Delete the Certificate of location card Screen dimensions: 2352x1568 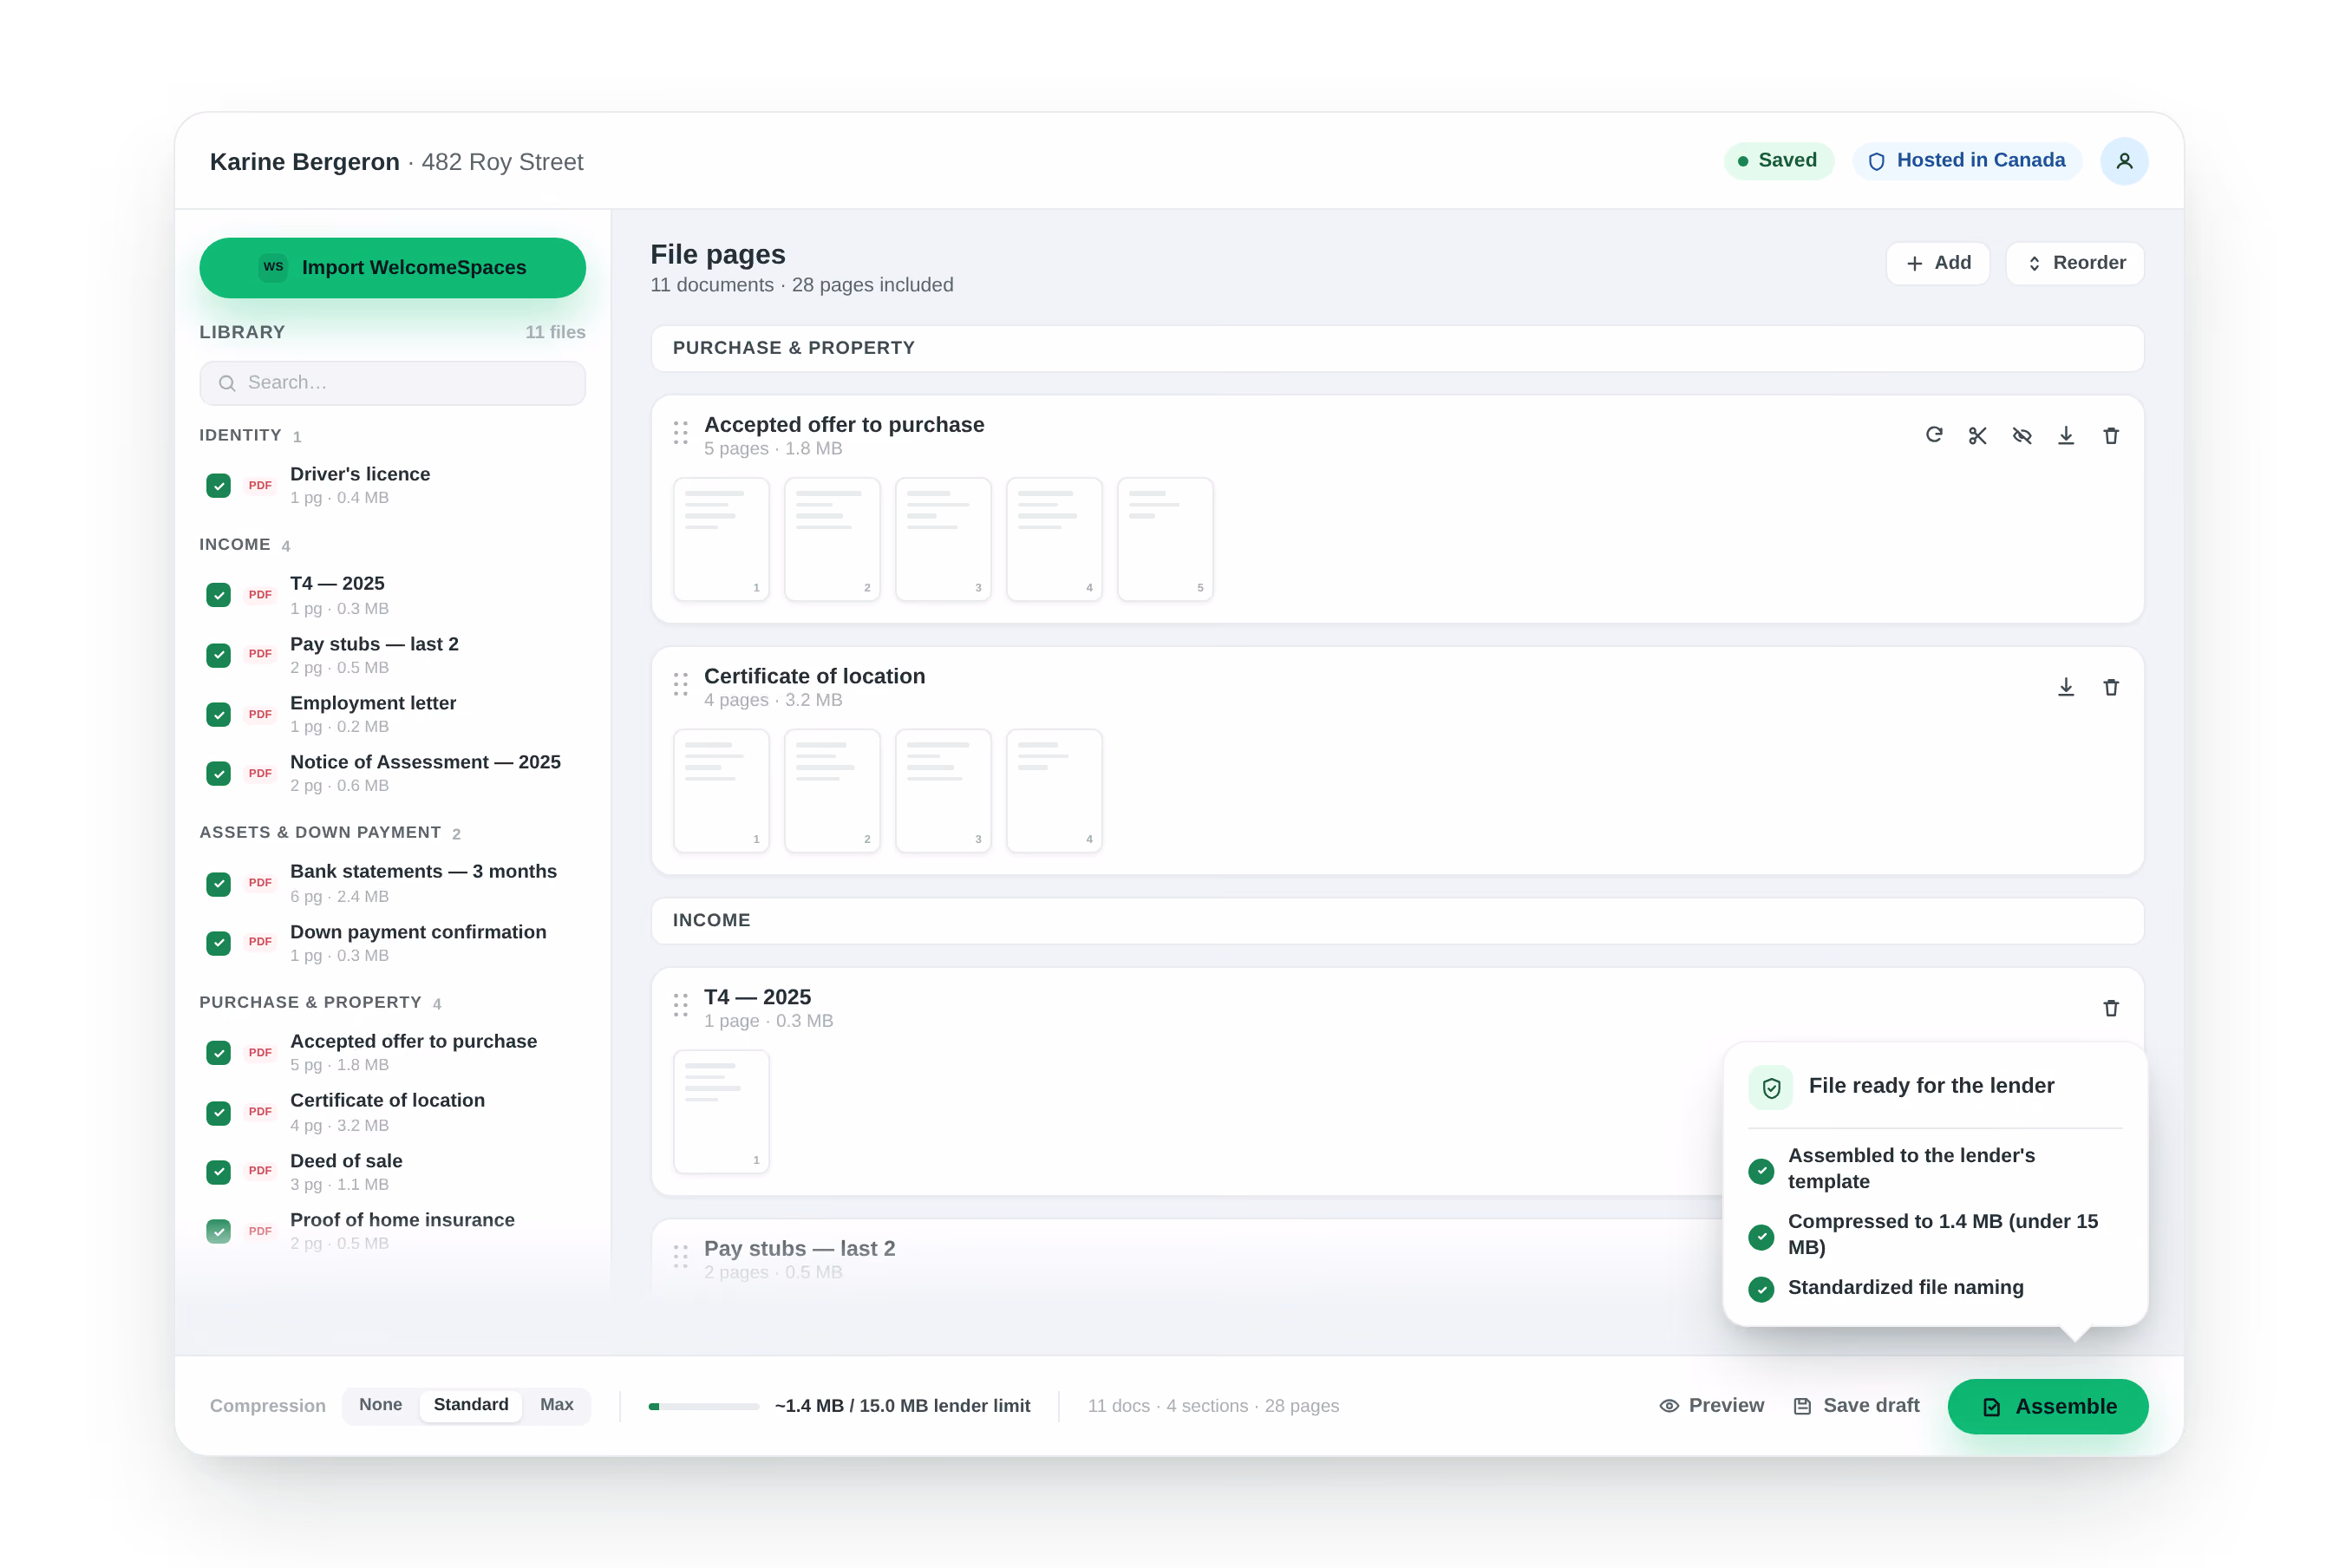(2111, 687)
